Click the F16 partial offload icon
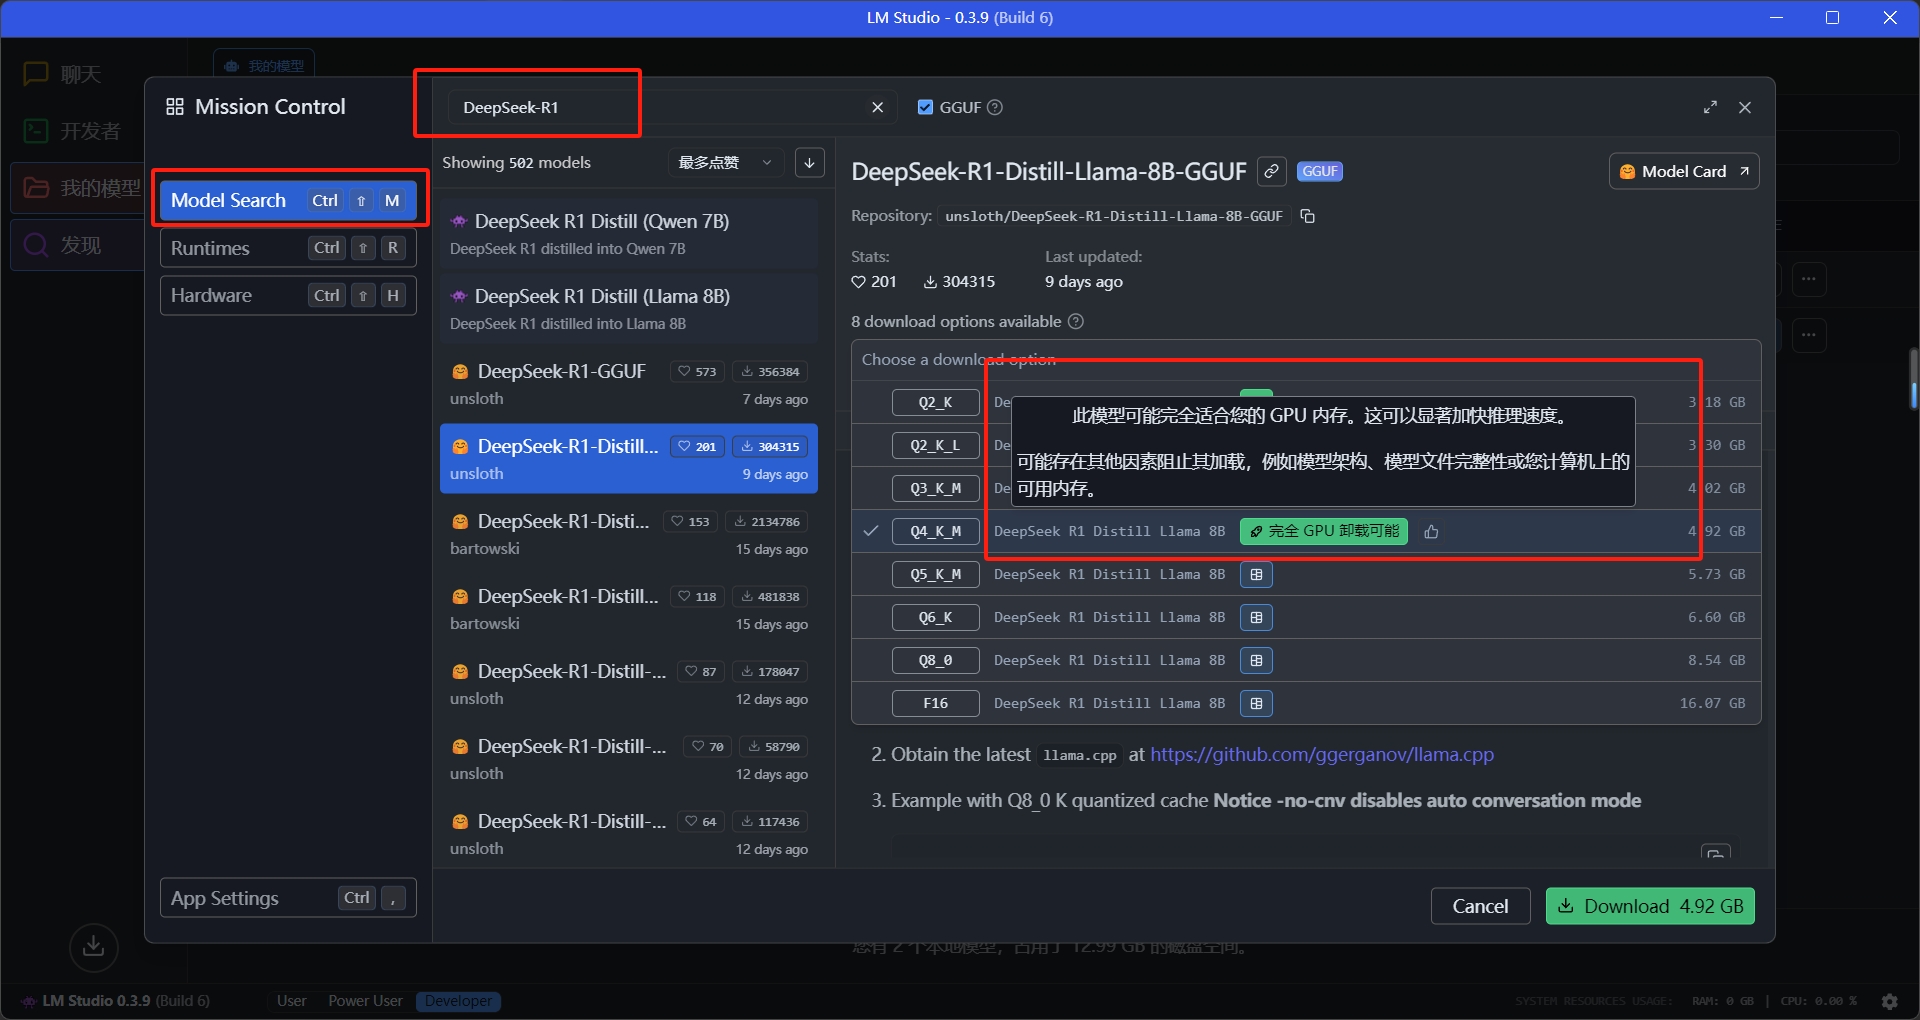Screen dimensions: 1920x1020 pyautogui.click(x=1256, y=704)
